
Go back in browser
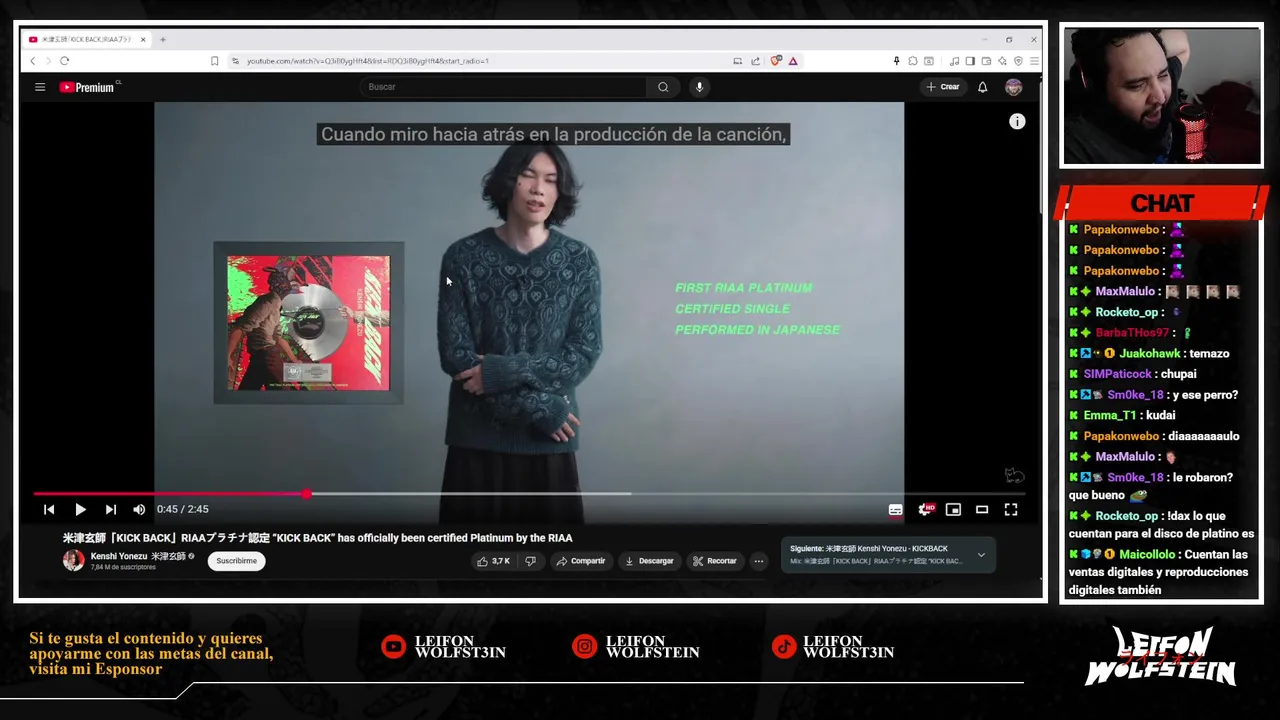point(33,61)
